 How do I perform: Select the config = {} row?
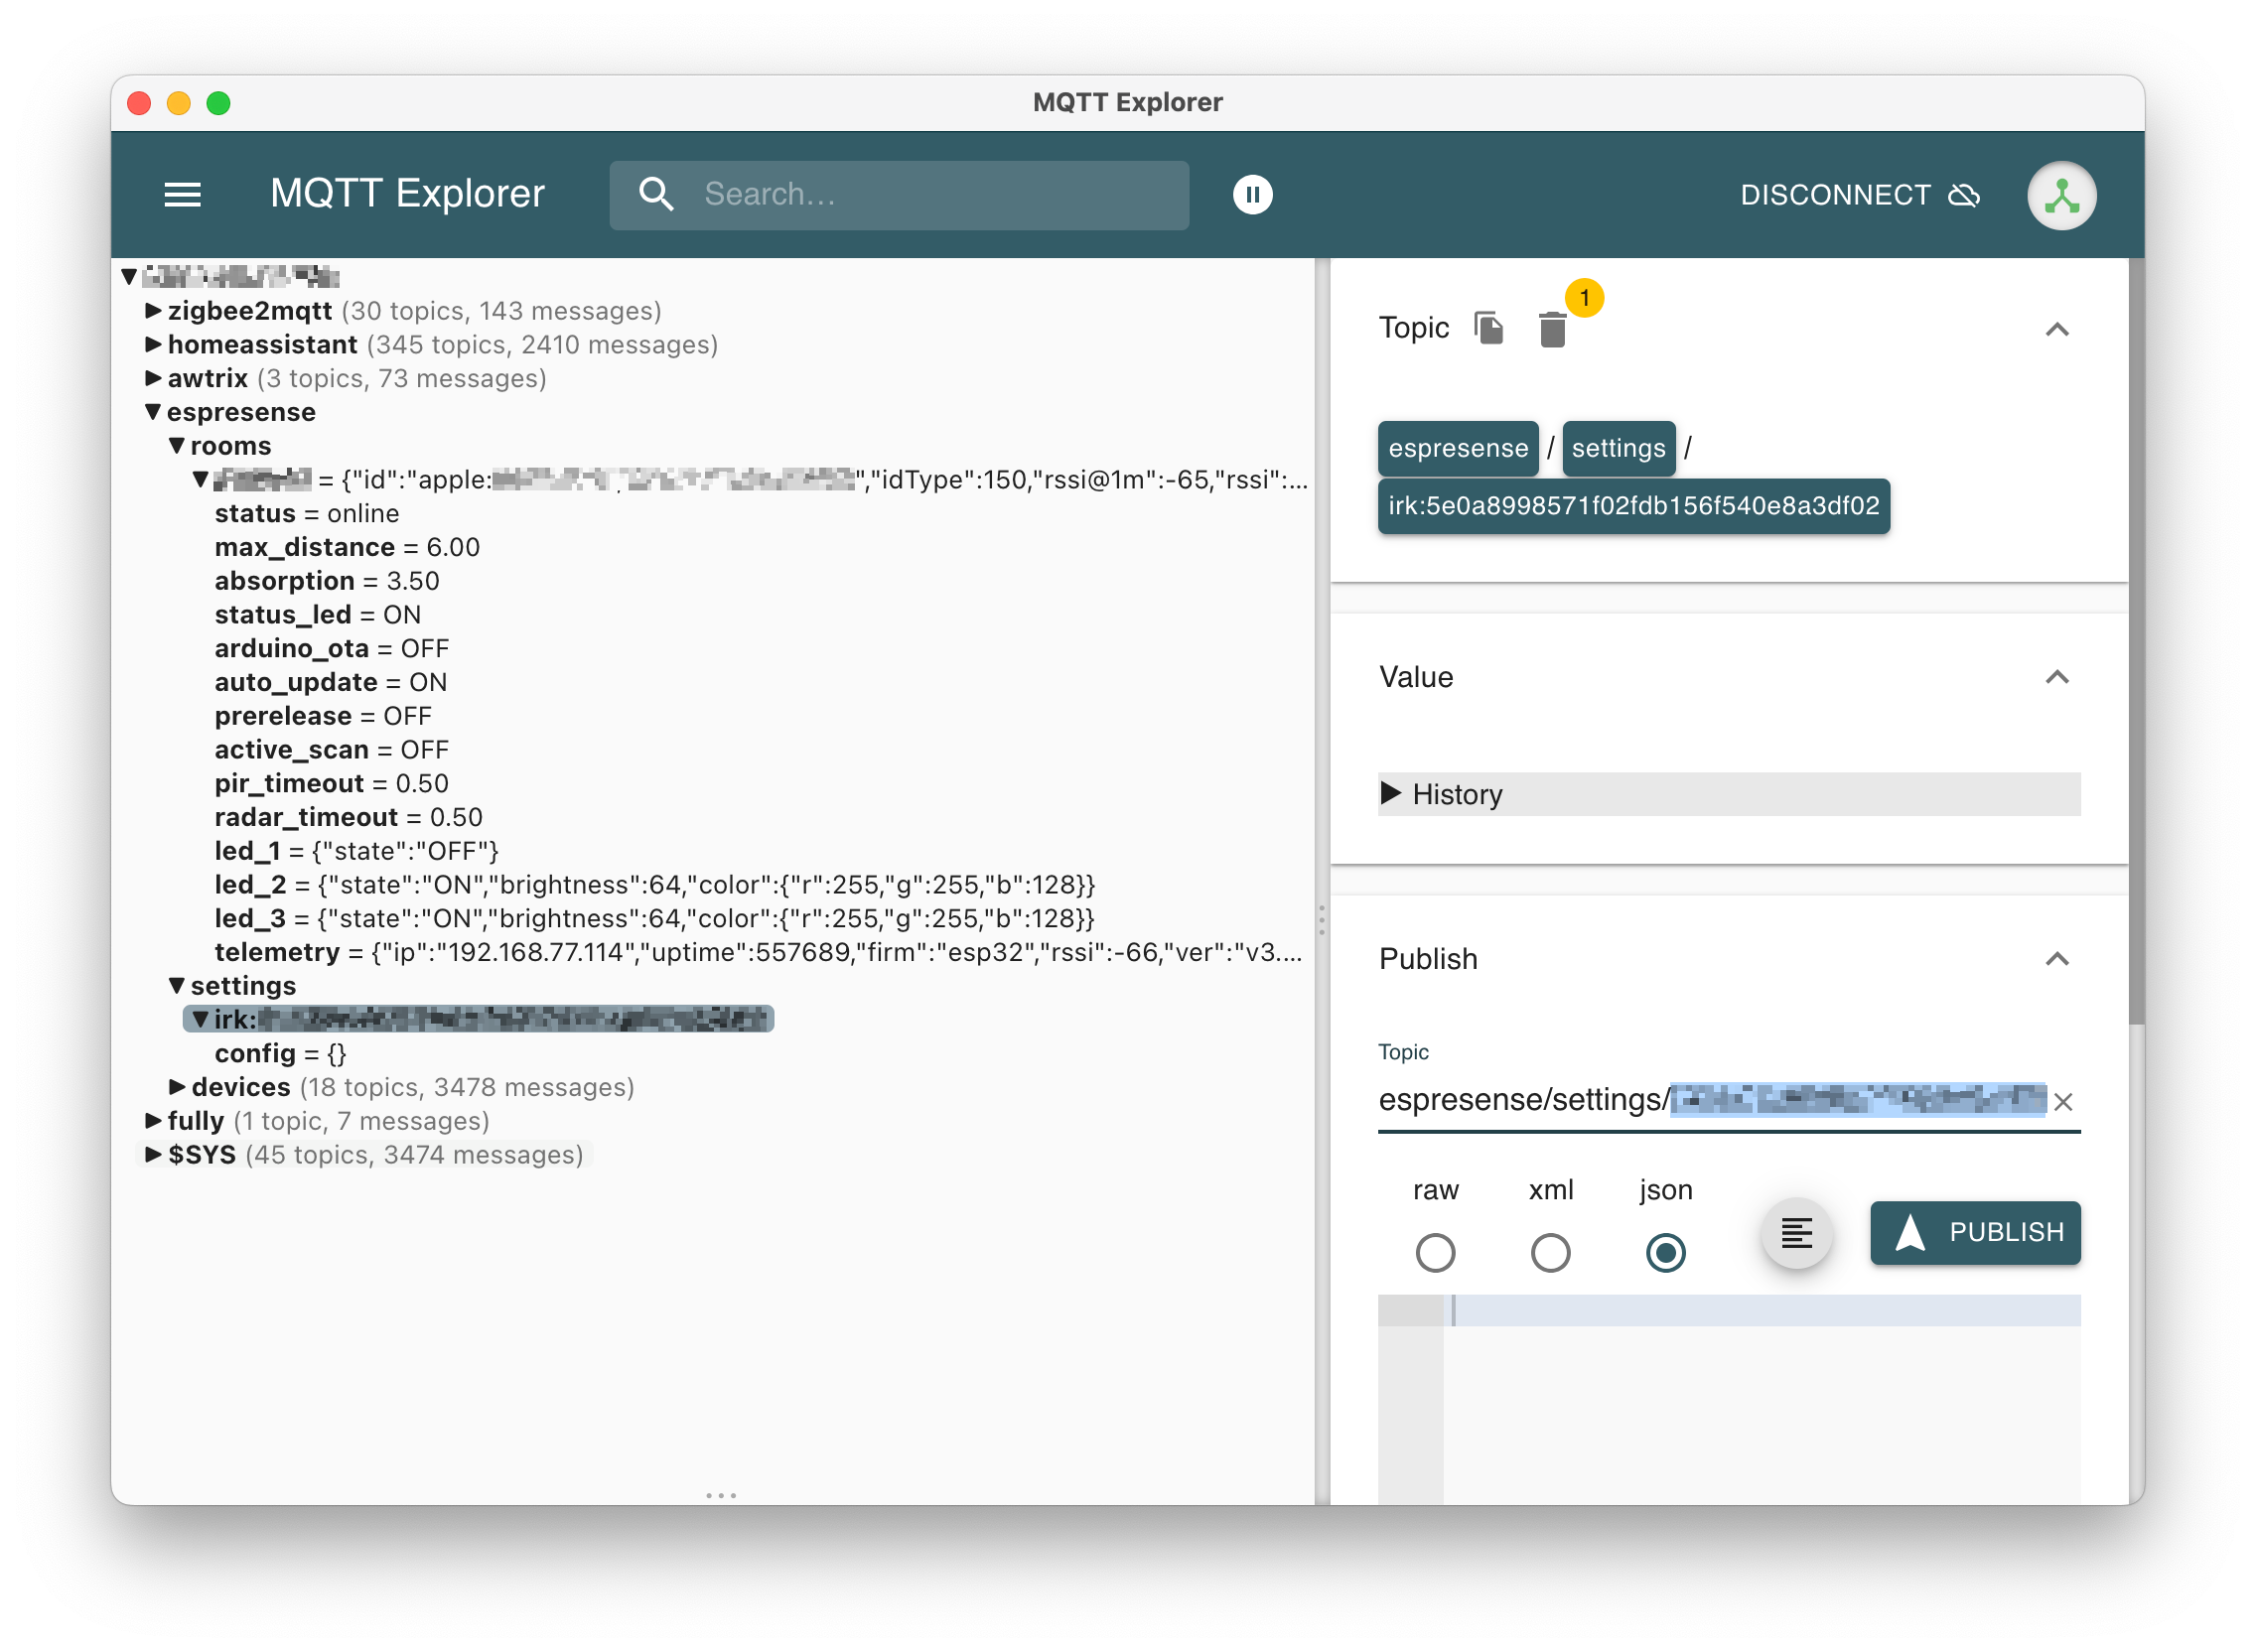(x=280, y=1054)
